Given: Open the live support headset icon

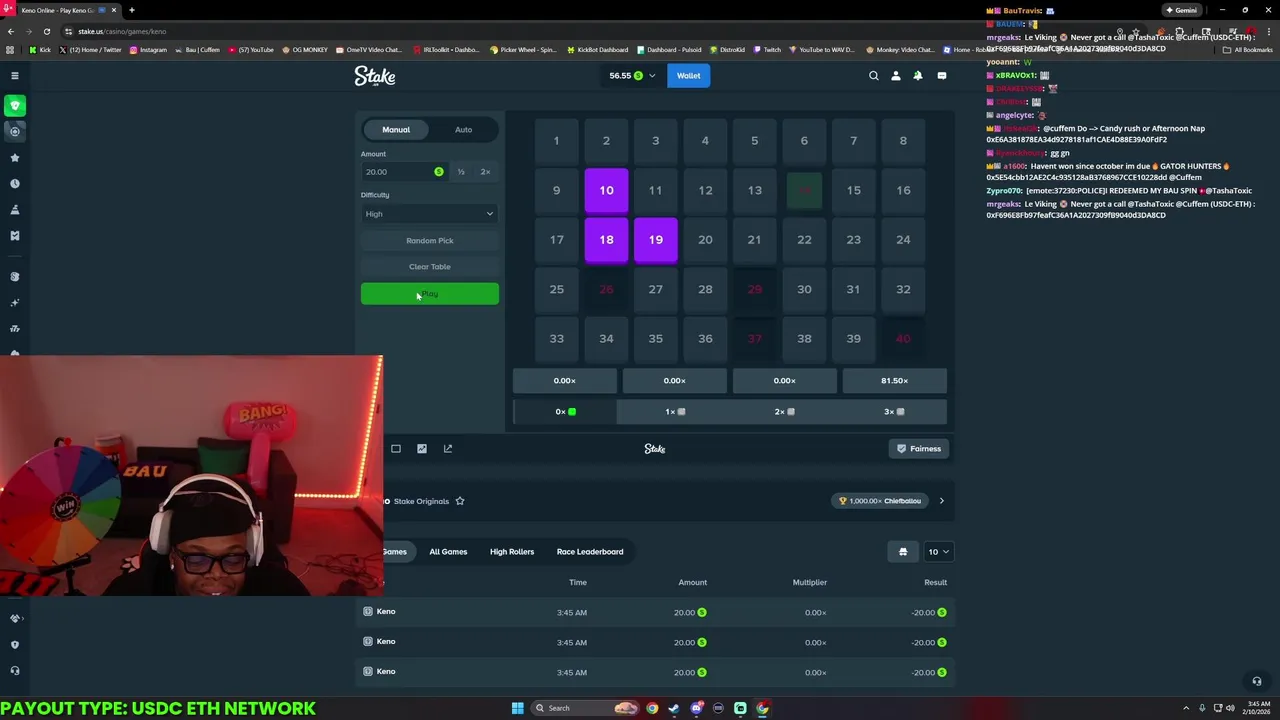Looking at the screenshot, I should pos(1257,681).
